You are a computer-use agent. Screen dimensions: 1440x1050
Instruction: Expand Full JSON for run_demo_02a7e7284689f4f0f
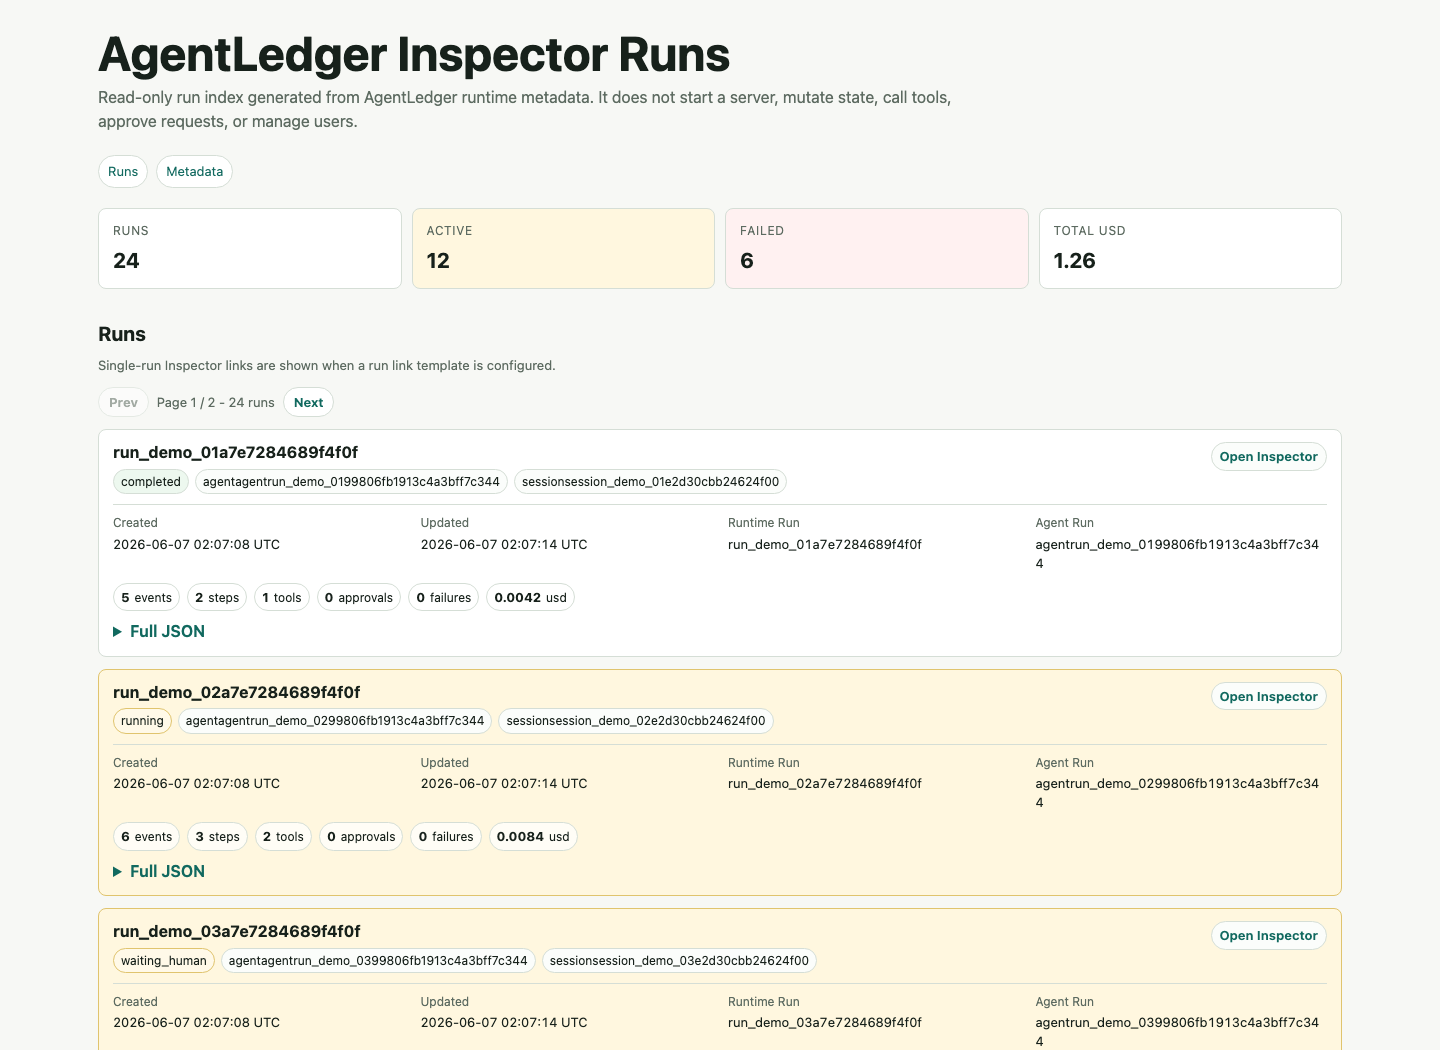pos(160,872)
